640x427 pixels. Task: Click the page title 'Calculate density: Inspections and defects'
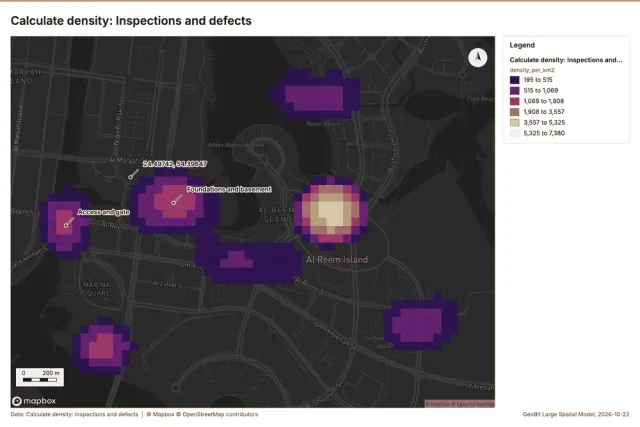click(131, 21)
